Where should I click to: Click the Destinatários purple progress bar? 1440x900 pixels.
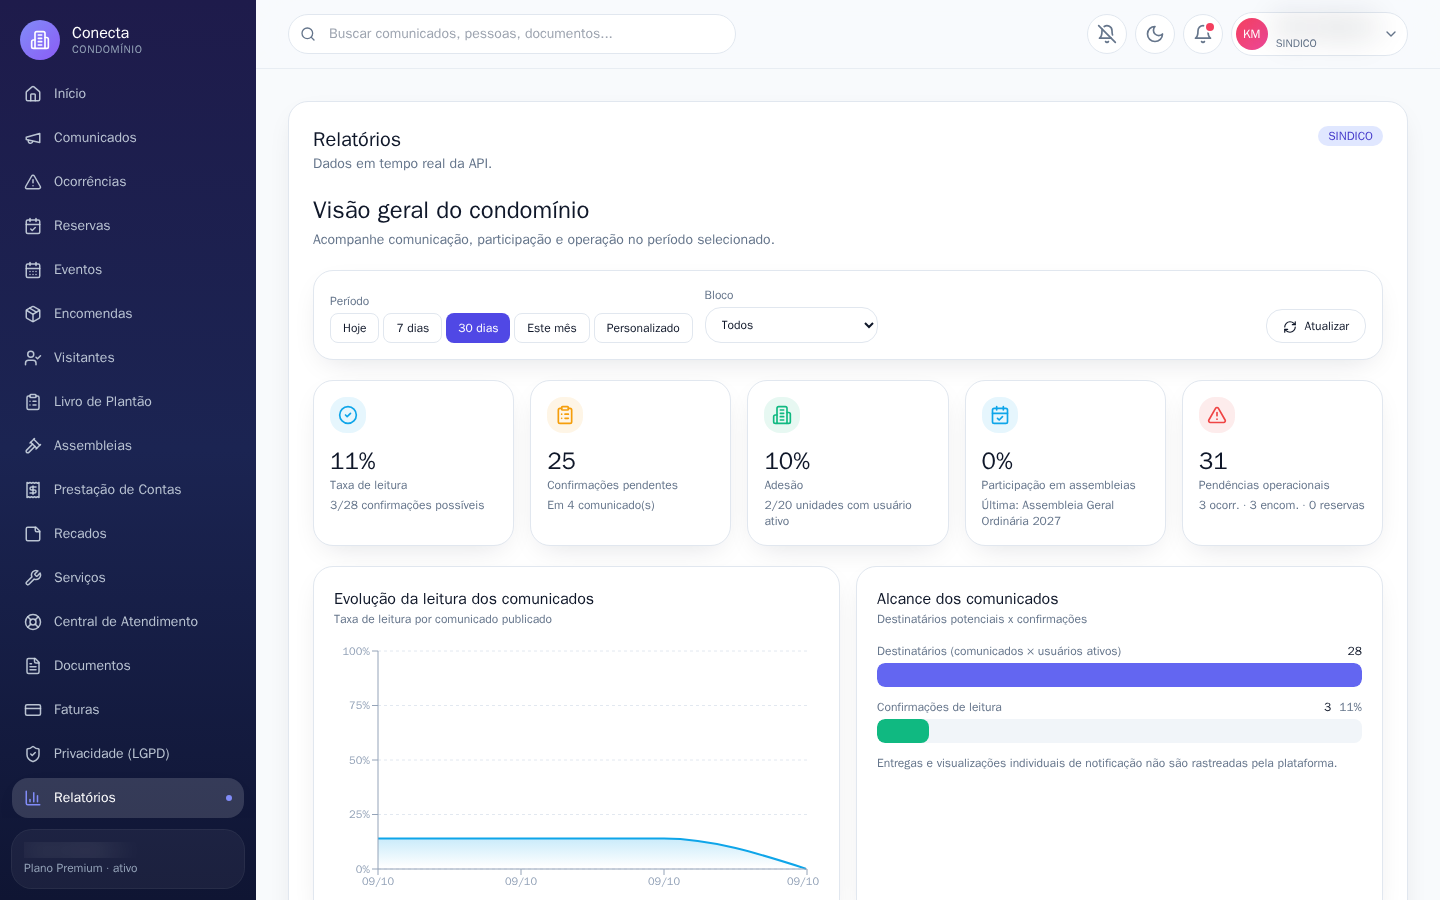tap(1119, 675)
